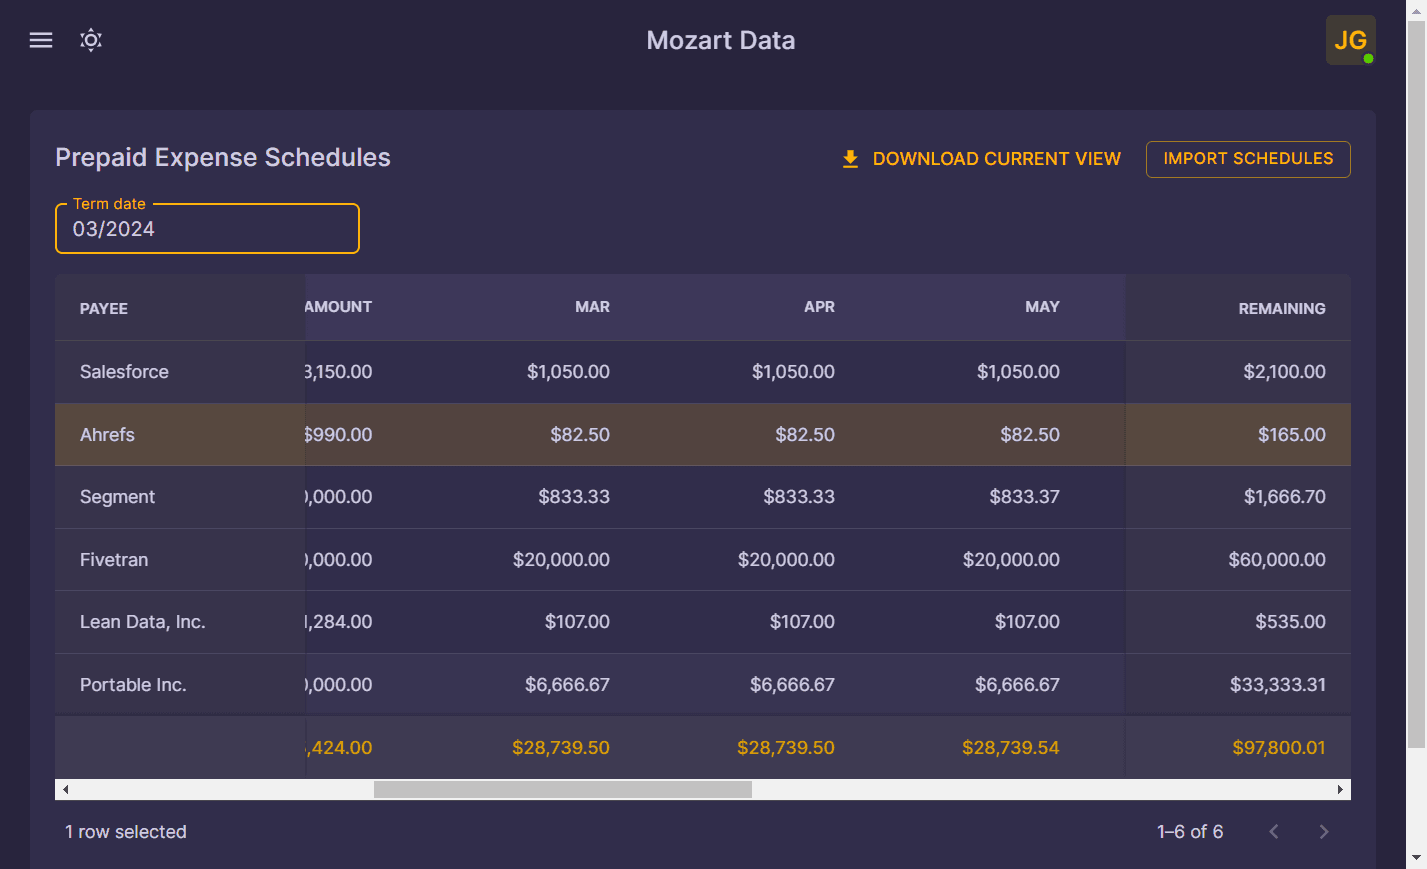This screenshot has width=1427, height=869.
Task: Click the MAR column header
Action: point(592,307)
